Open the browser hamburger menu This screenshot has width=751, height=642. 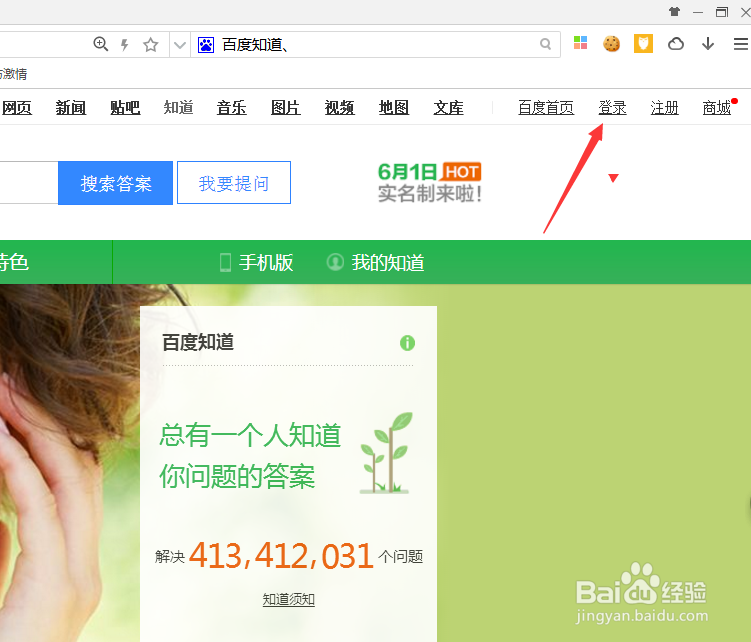[x=741, y=44]
